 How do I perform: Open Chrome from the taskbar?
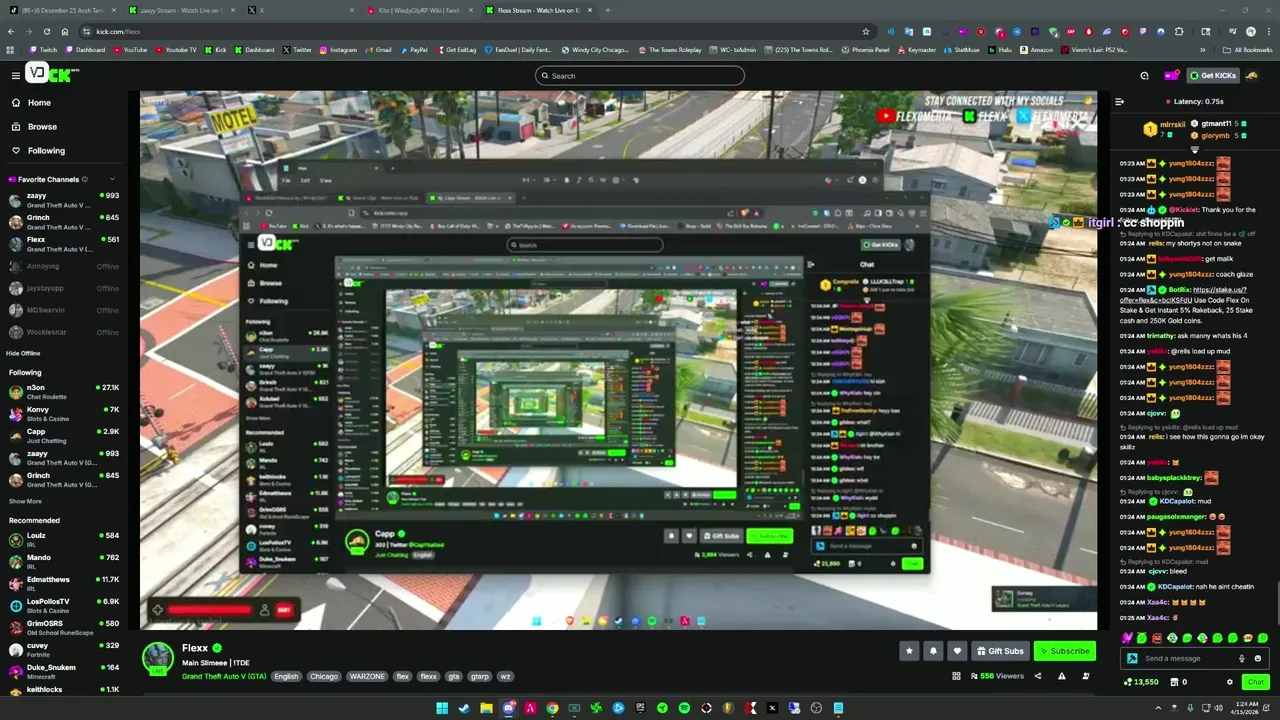[552, 708]
